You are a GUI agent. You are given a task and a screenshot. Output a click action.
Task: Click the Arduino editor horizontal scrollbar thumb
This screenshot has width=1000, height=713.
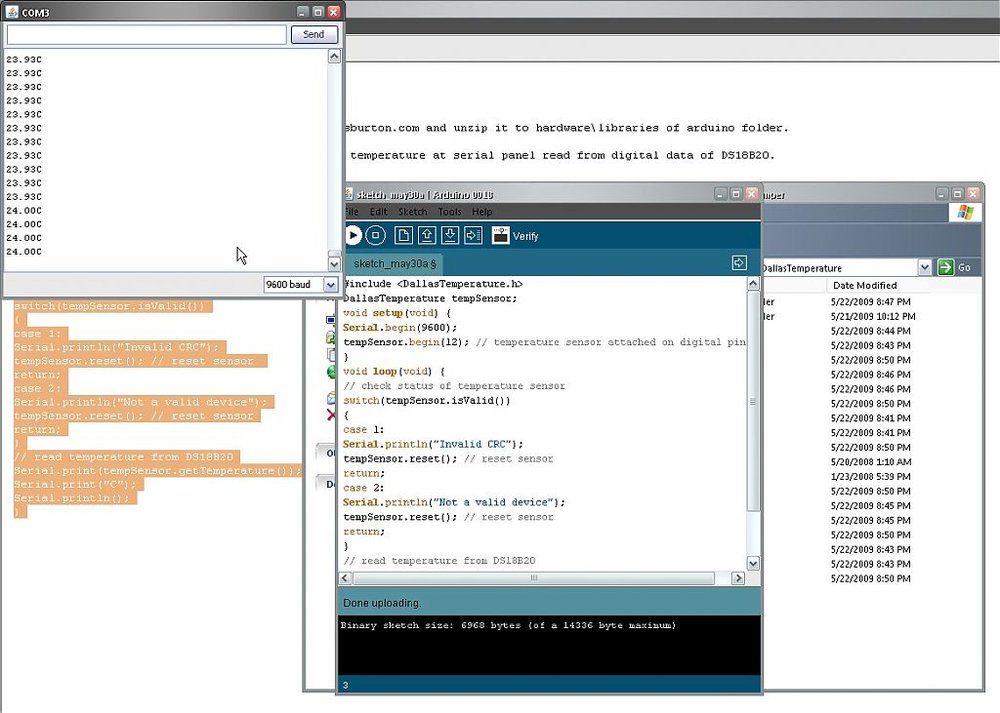click(x=534, y=578)
